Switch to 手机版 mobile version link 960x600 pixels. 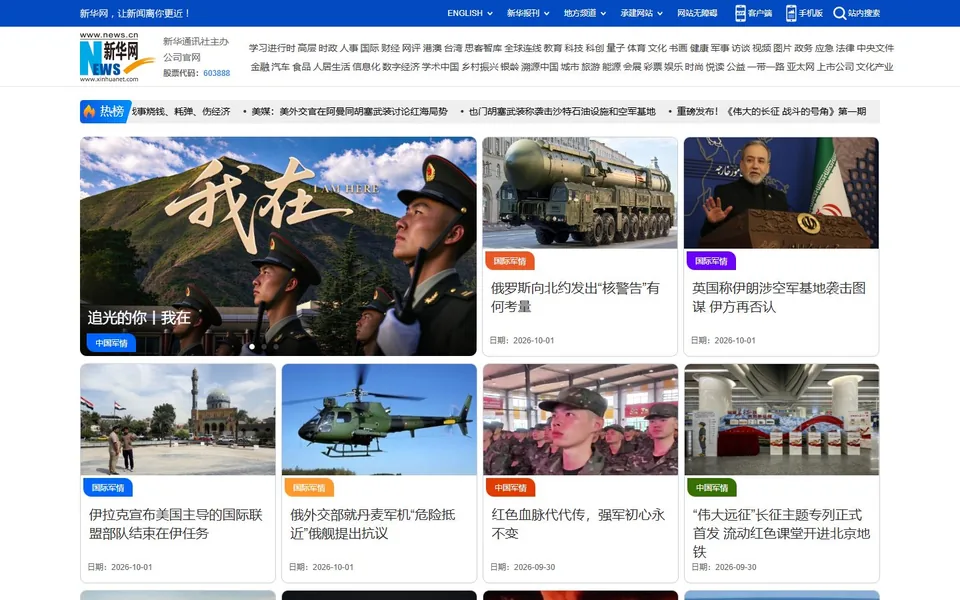811,13
